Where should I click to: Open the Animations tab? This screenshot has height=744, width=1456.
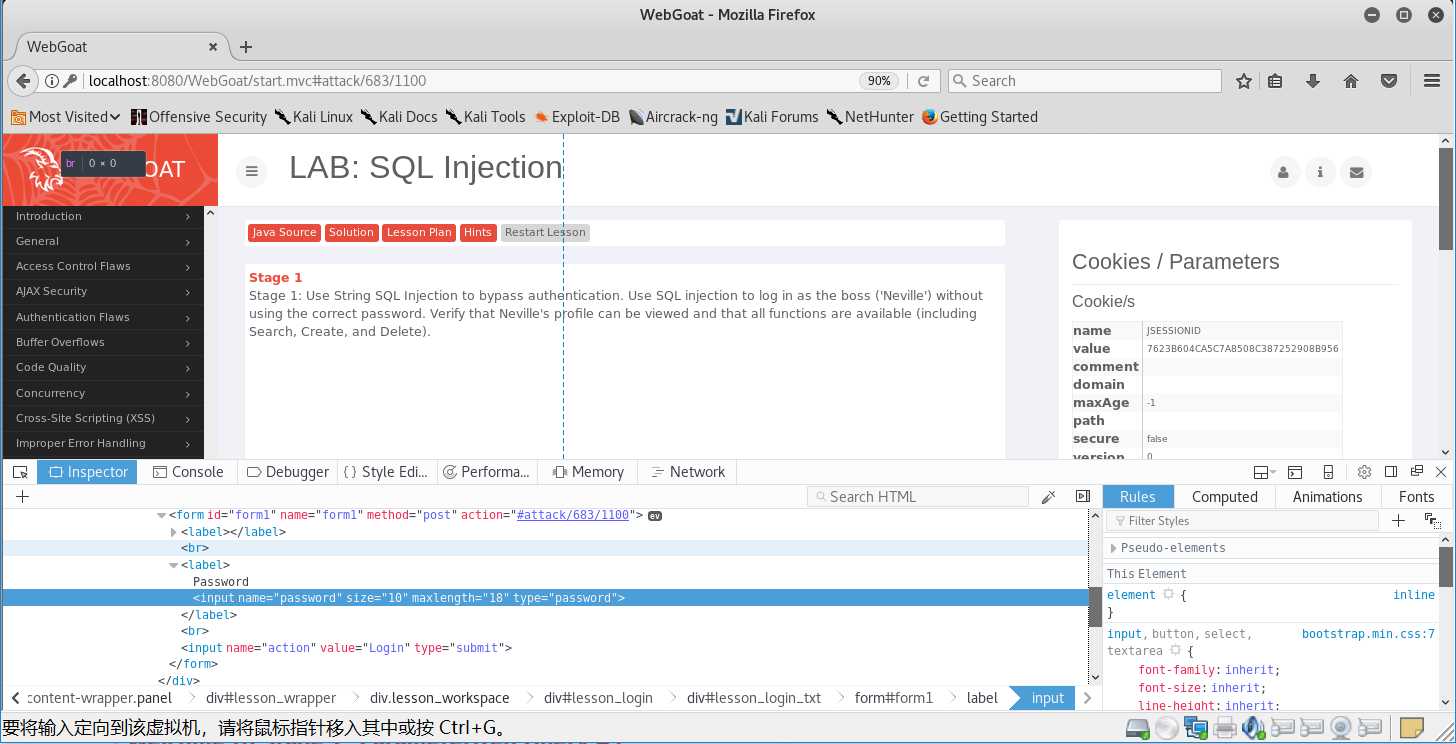pos(1327,497)
